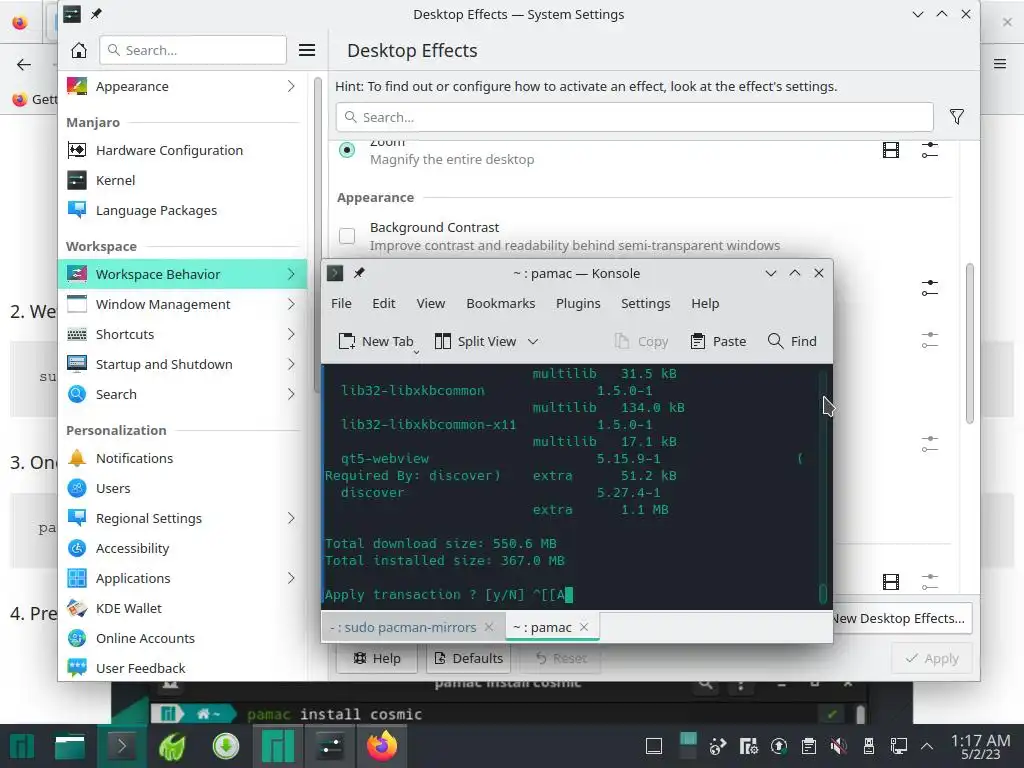Focus the sidebar Search field
This screenshot has width=1024, height=768.
(x=193, y=50)
